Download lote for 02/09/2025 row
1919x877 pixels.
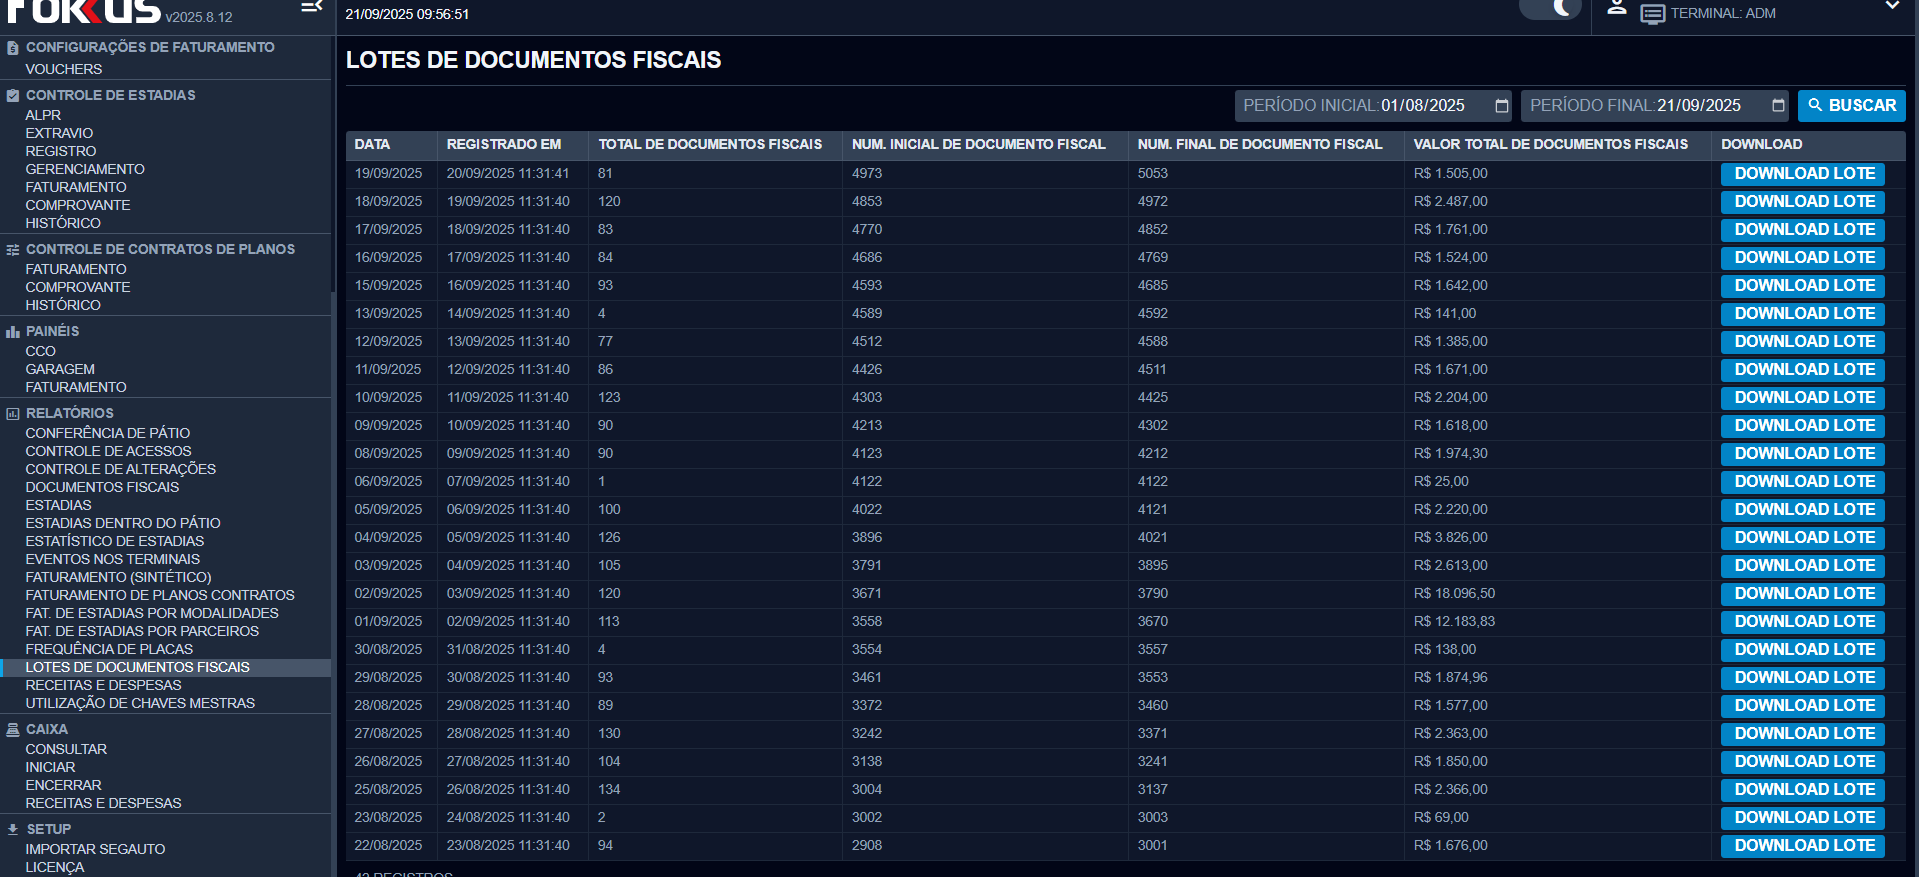click(x=1803, y=594)
